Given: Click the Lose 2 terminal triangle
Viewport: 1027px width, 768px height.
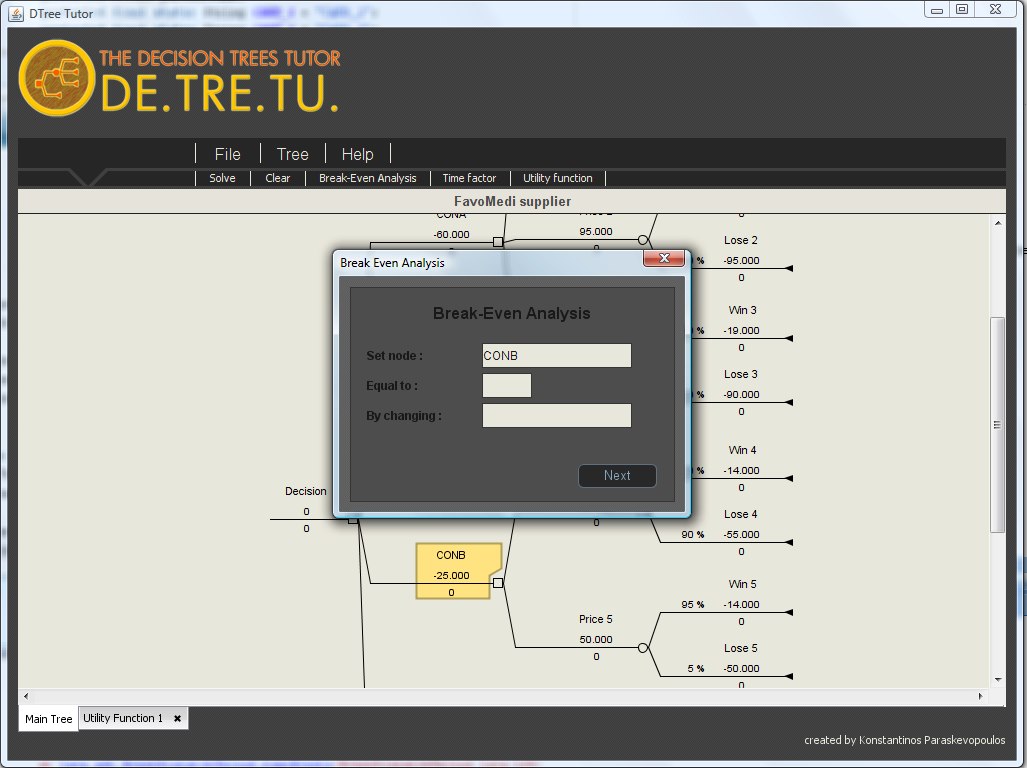Looking at the screenshot, I should (x=789, y=269).
